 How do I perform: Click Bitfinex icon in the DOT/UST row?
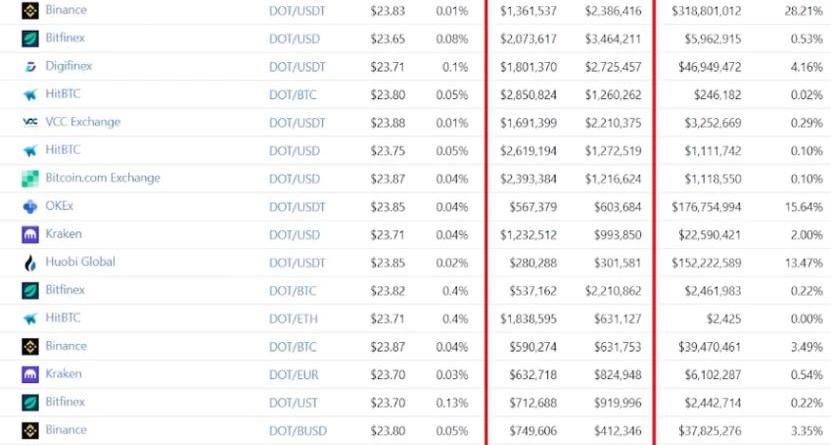coord(29,402)
